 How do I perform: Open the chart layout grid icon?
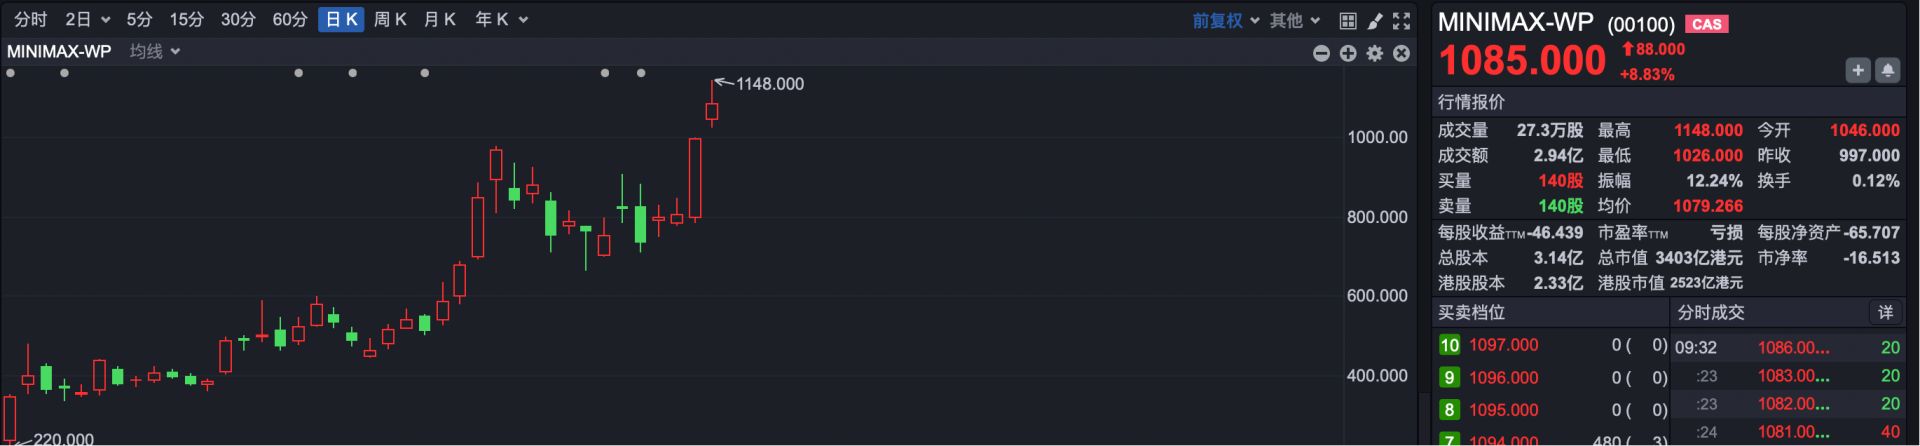point(1348,21)
